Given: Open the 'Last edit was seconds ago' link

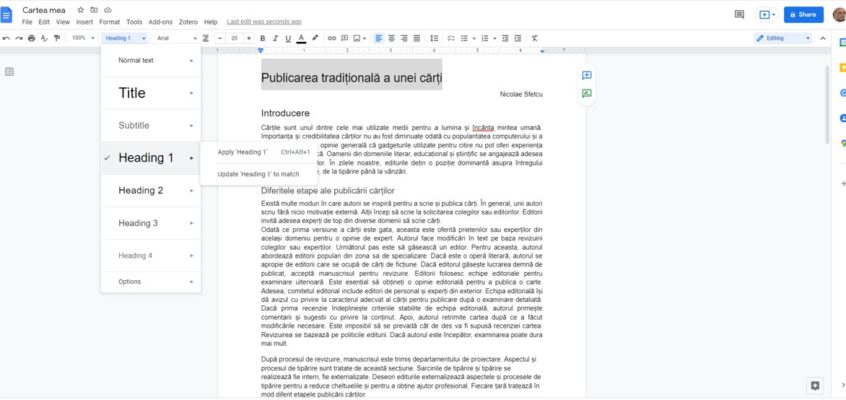Looking at the screenshot, I should click(264, 22).
